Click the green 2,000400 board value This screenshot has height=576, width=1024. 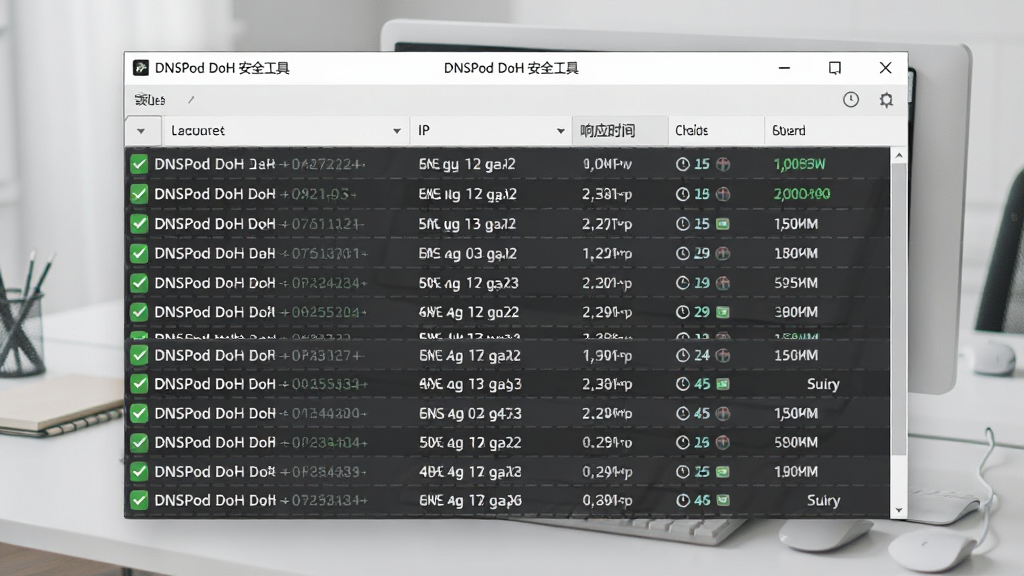coord(802,194)
